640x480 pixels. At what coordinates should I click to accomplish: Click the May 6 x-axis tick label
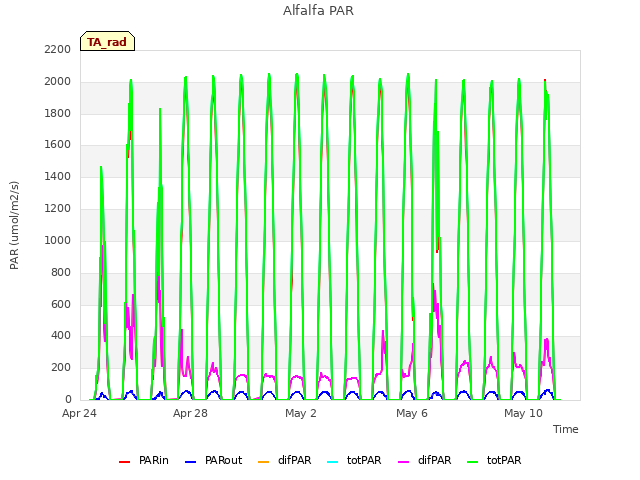[412, 413]
